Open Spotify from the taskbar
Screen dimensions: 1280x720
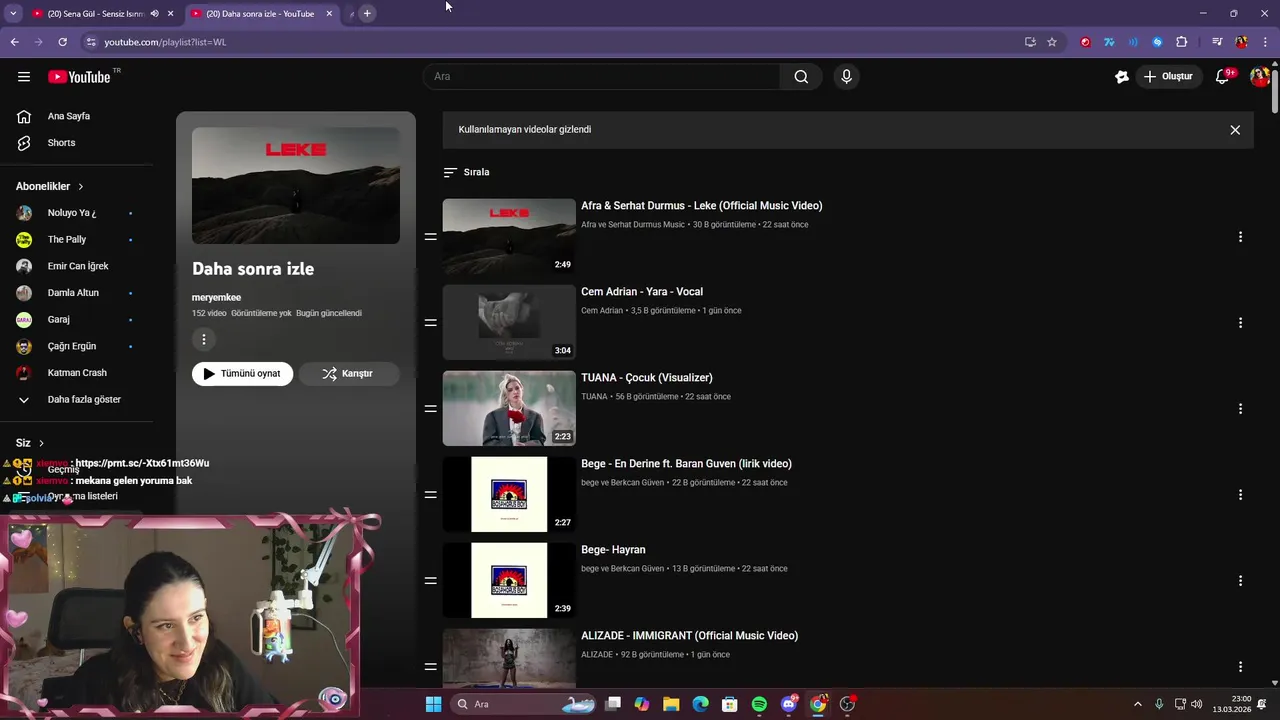tap(759, 704)
